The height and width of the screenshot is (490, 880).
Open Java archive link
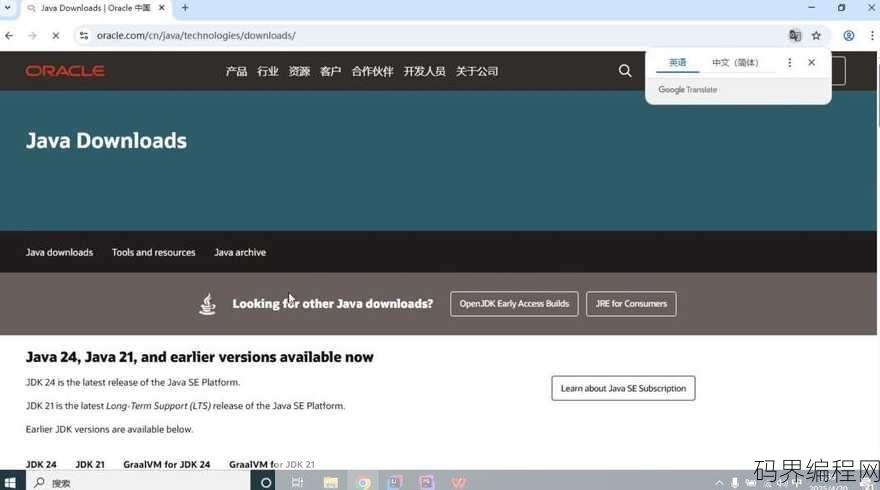pyautogui.click(x=240, y=253)
